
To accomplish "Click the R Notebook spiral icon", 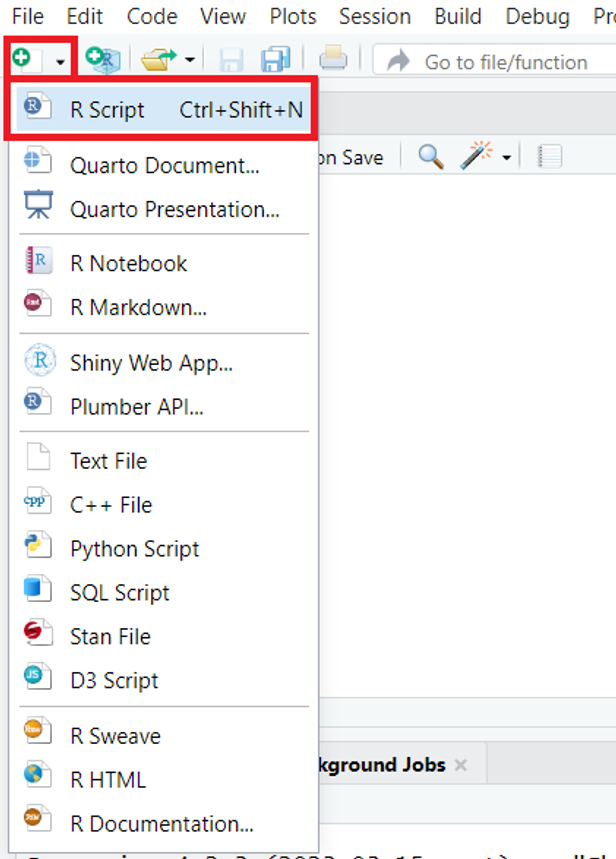I will (x=39, y=260).
